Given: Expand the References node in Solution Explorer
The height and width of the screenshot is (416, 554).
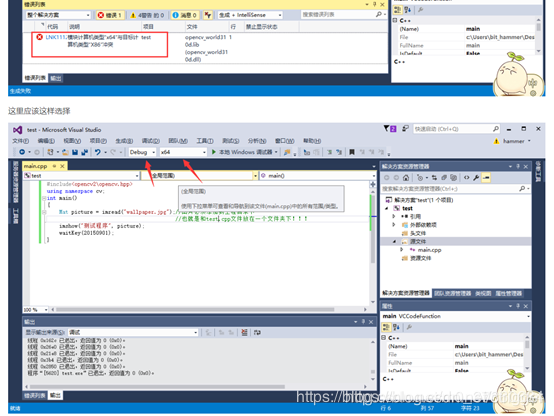Looking at the screenshot, I should pyautogui.click(x=394, y=216).
